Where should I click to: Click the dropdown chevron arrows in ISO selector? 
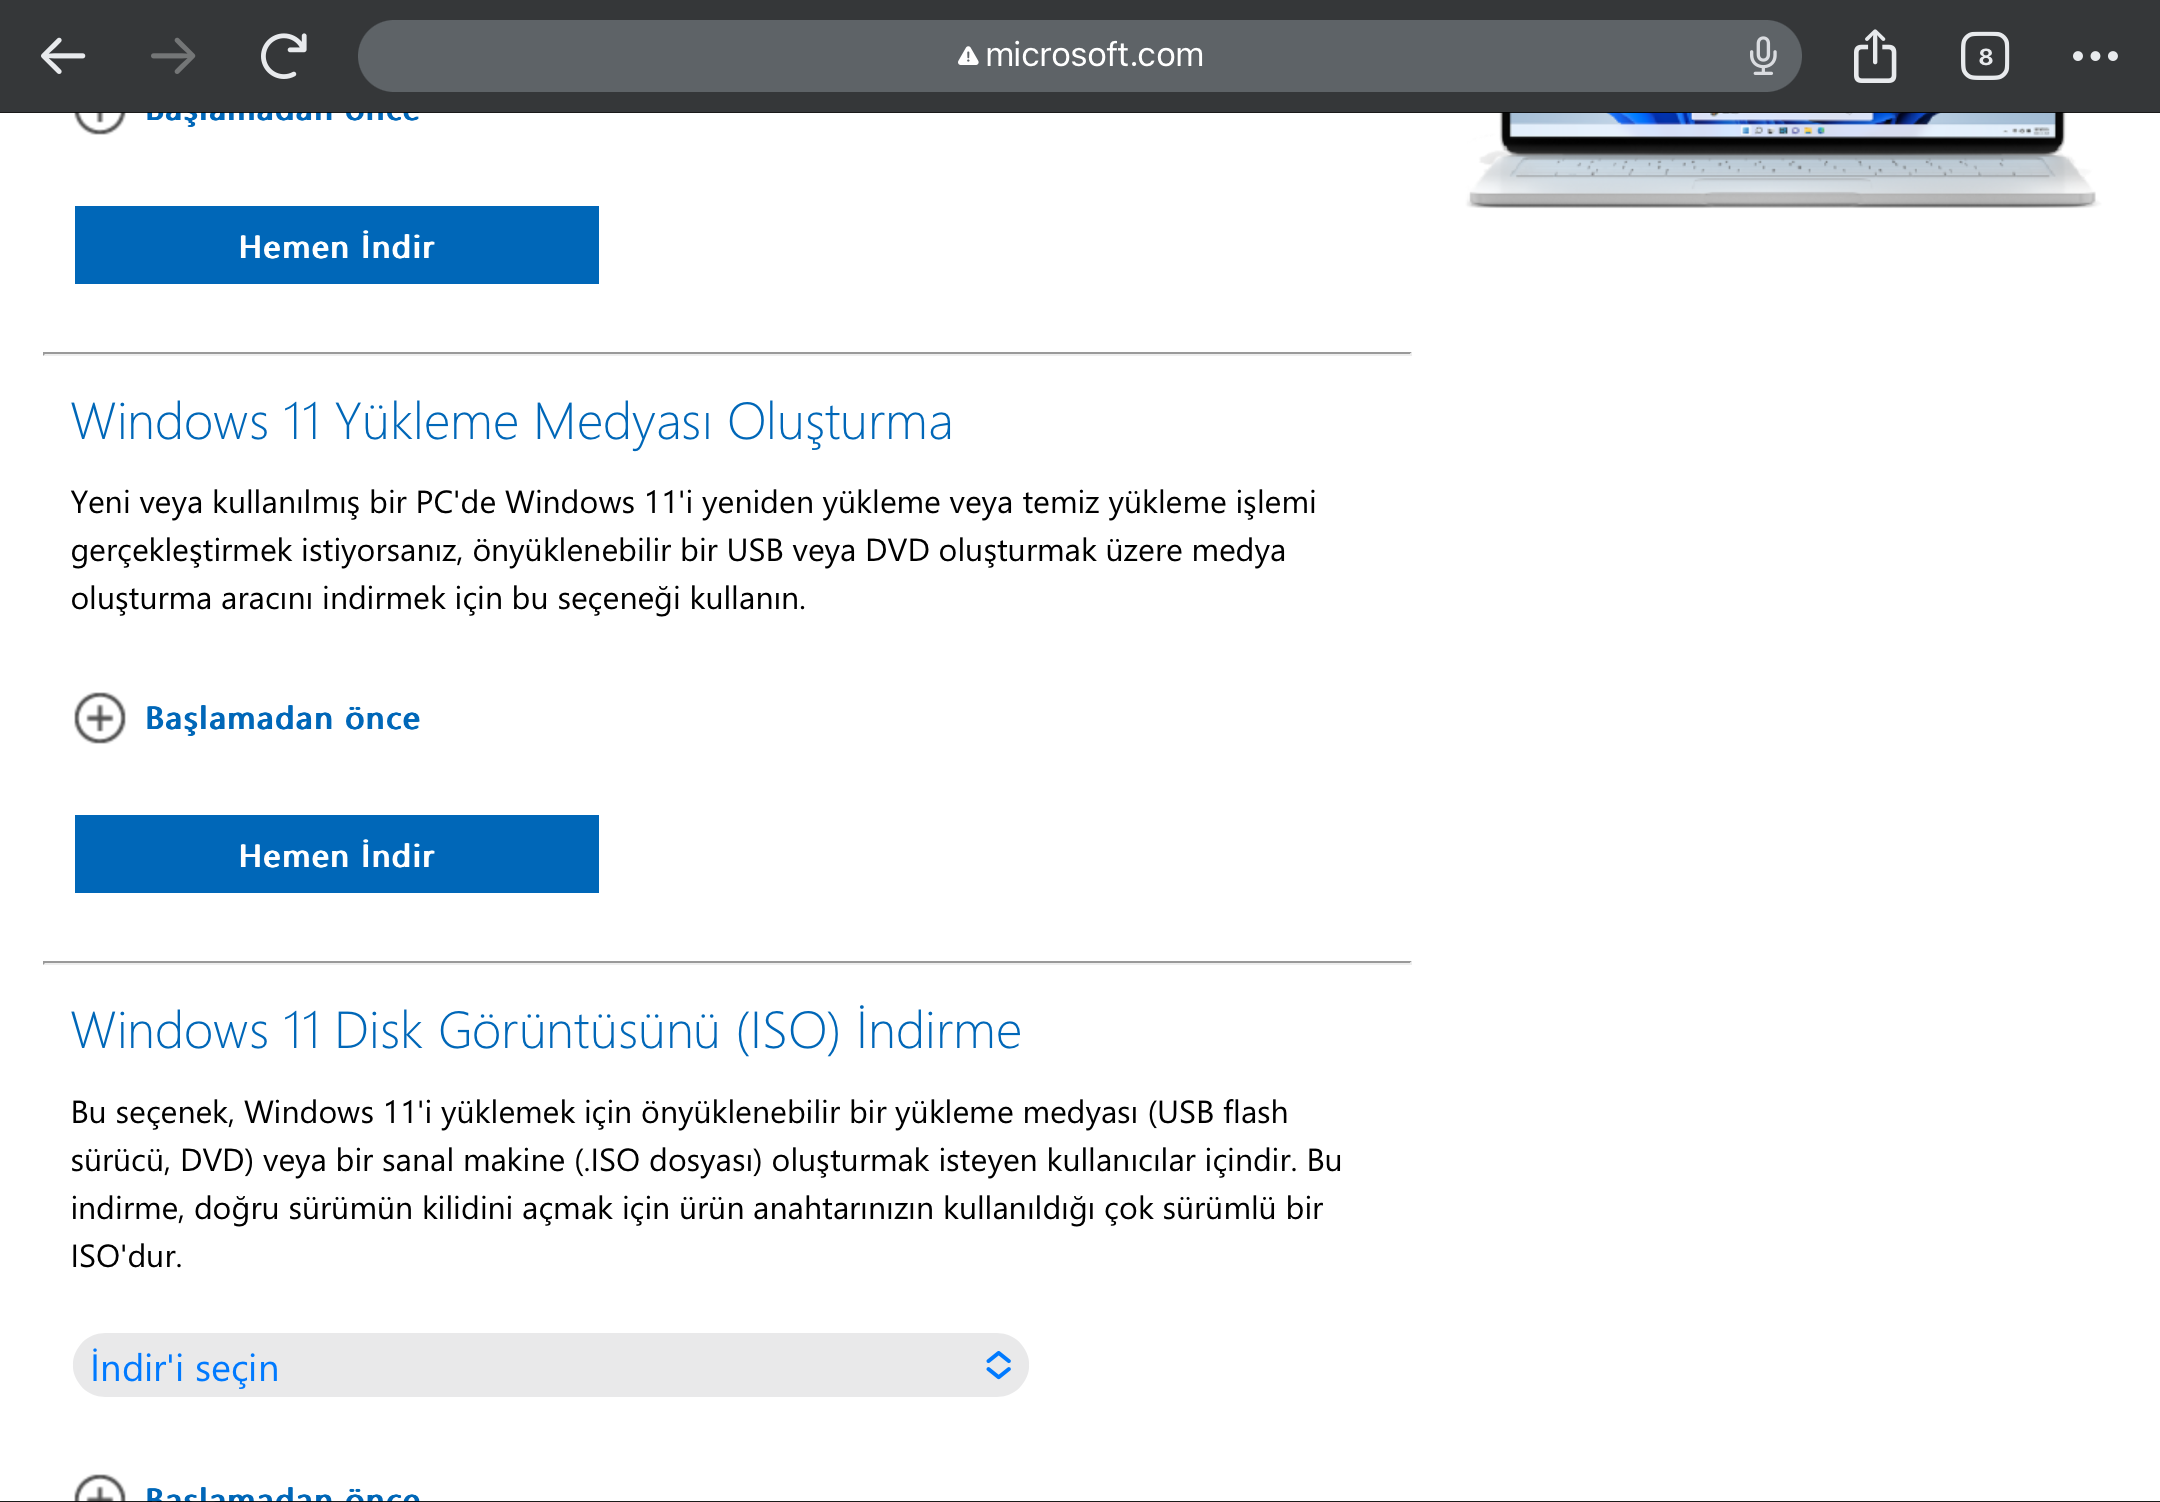tap(998, 1366)
